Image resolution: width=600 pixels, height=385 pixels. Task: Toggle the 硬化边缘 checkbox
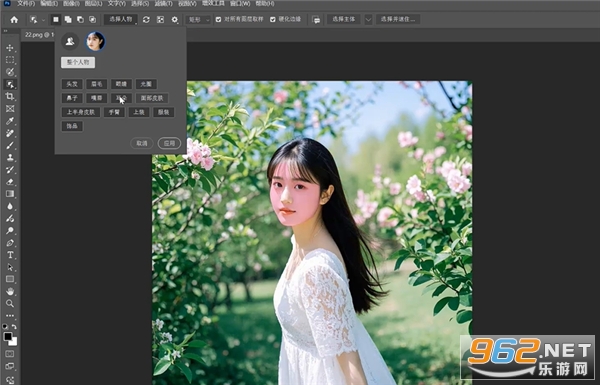click(273, 19)
